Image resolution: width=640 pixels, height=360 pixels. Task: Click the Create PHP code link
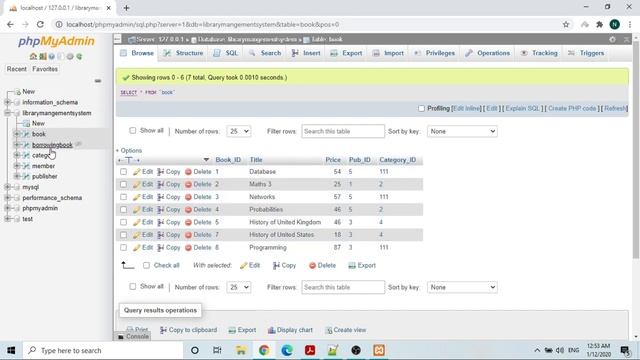(x=572, y=108)
